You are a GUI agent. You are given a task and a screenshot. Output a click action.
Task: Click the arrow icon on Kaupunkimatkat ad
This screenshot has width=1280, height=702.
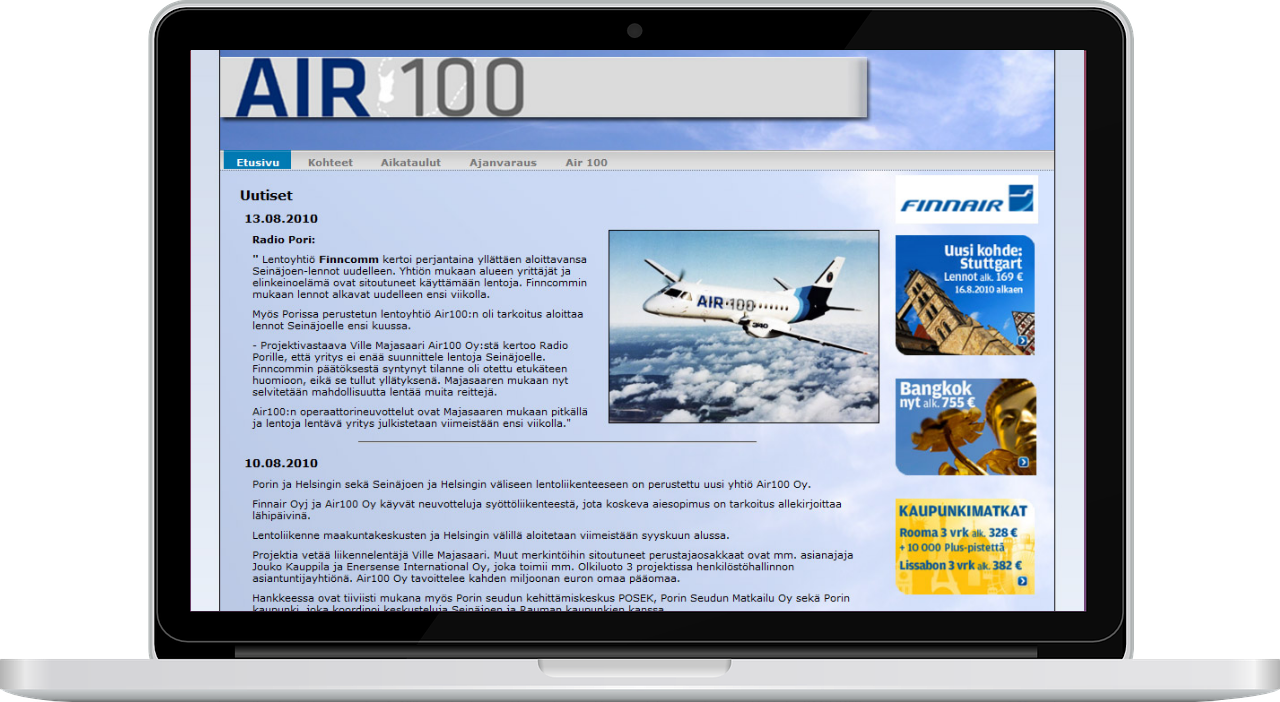(x=1022, y=581)
